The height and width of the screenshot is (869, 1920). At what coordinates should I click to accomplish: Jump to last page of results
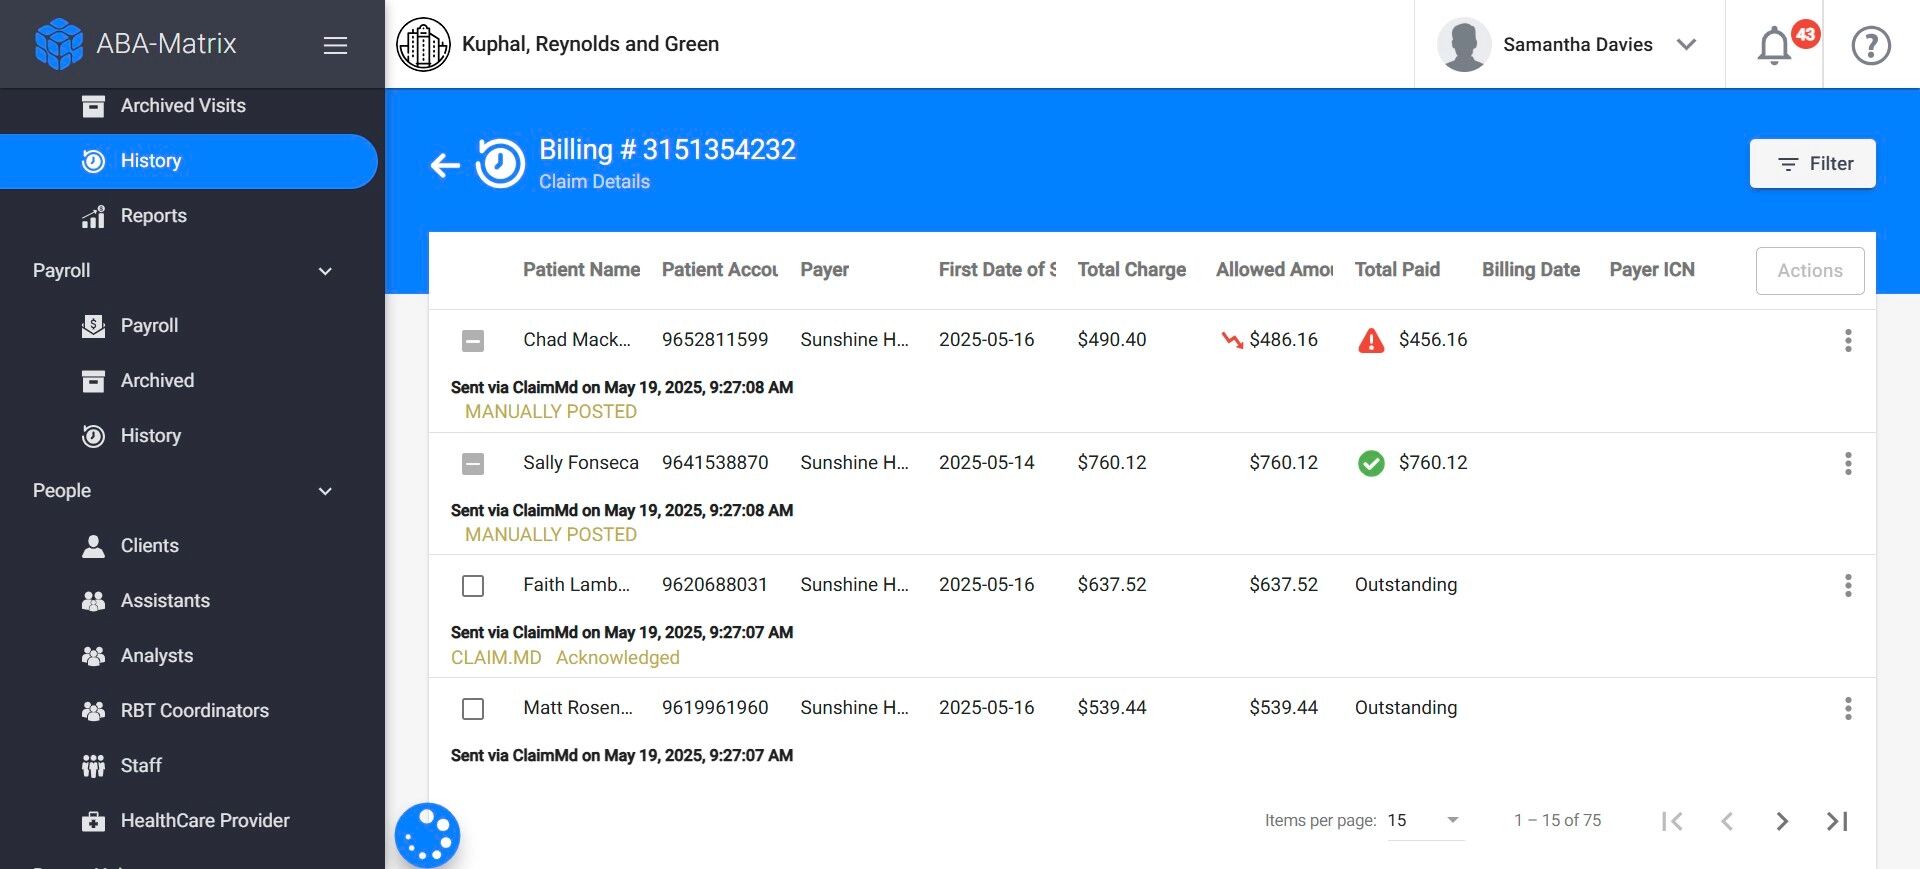click(x=1837, y=821)
